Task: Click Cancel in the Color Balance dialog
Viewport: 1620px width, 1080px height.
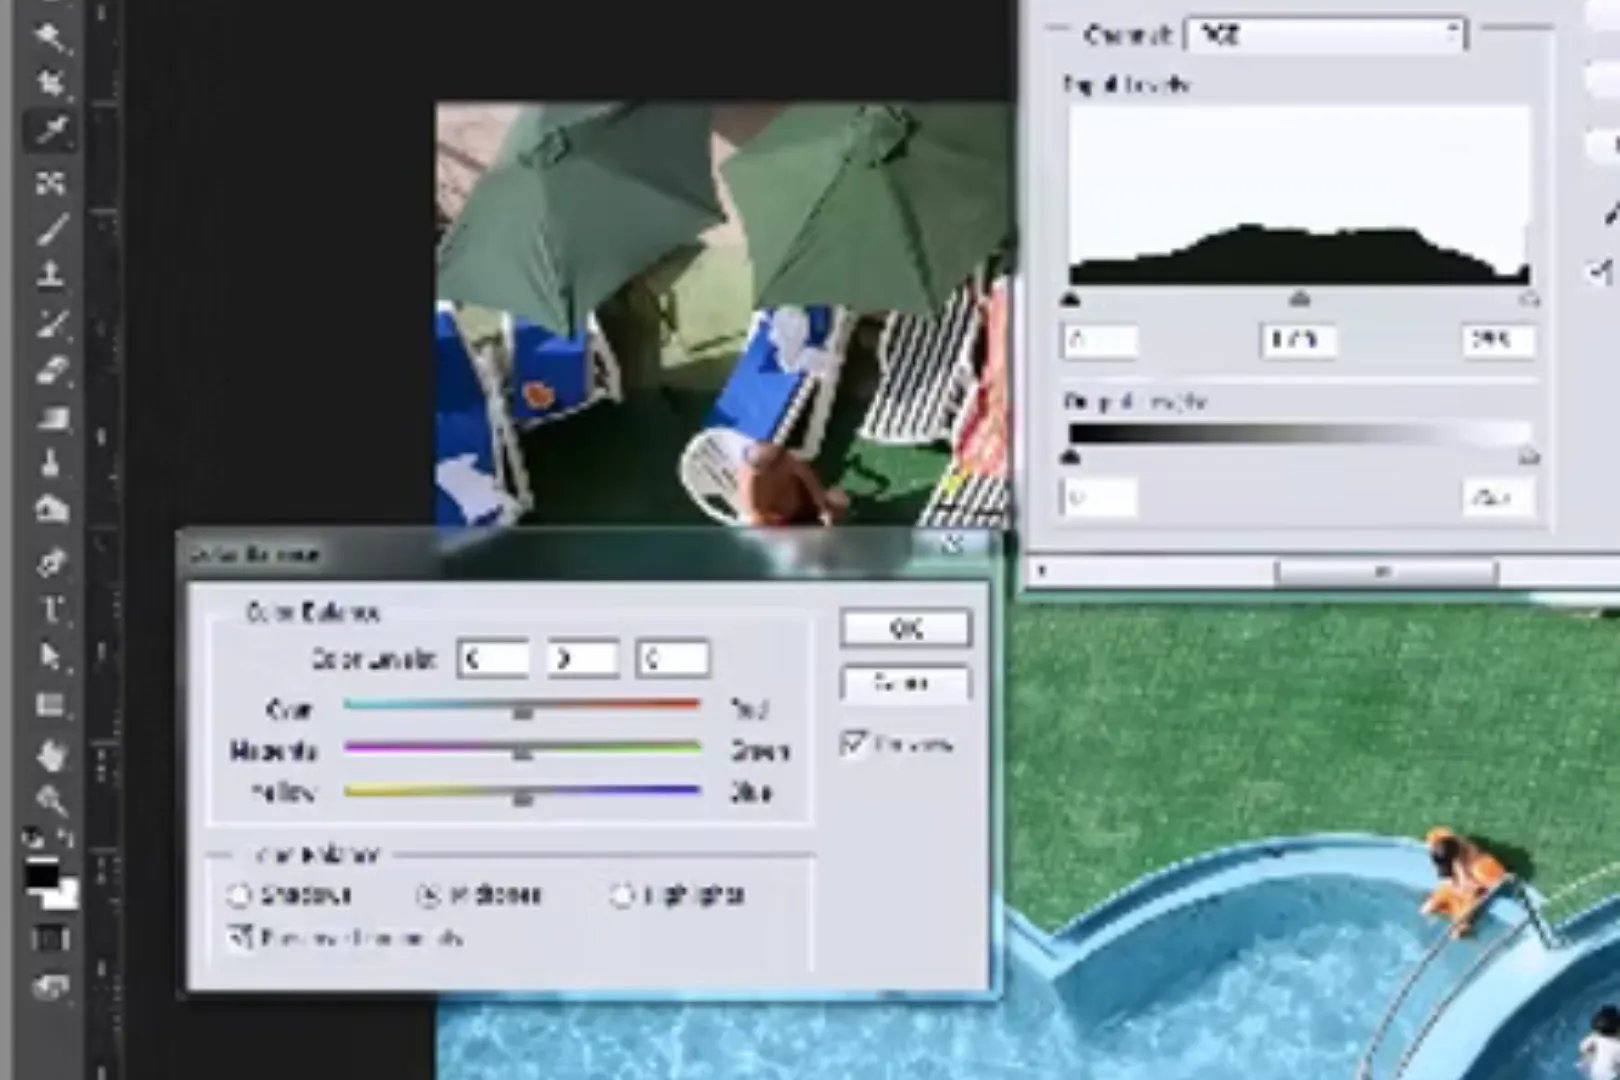Action: click(x=905, y=684)
